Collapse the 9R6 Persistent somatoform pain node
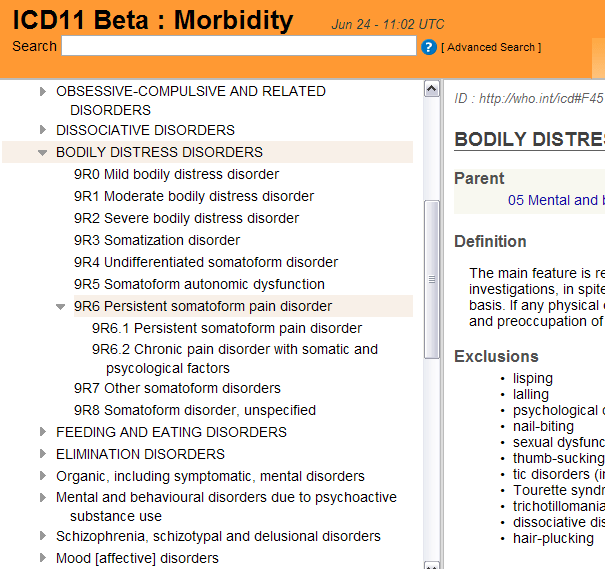The height and width of the screenshot is (577, 605). click(x=61, y=307)
